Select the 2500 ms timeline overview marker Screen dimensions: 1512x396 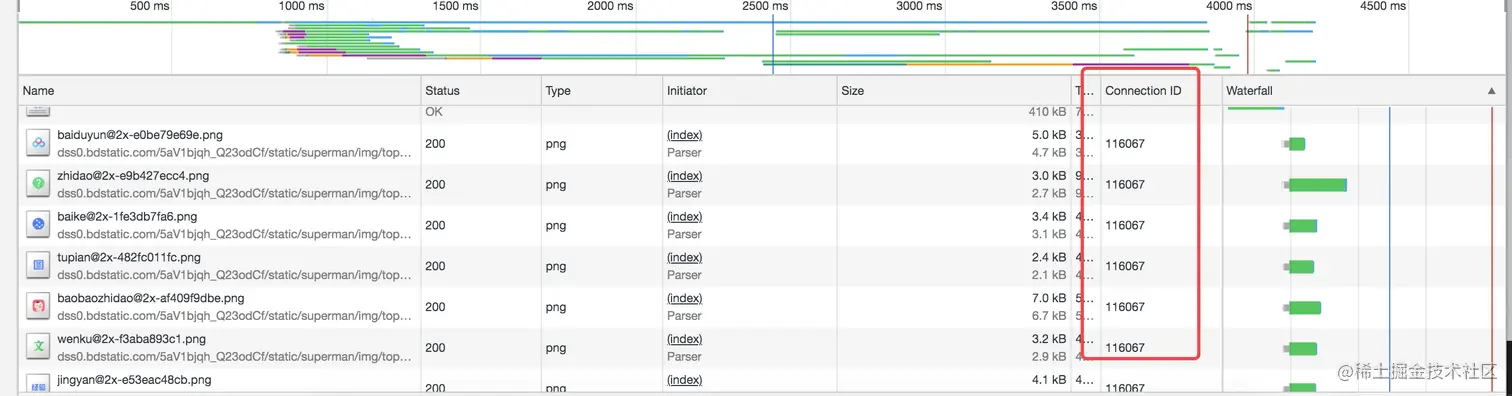coord(765,6)
